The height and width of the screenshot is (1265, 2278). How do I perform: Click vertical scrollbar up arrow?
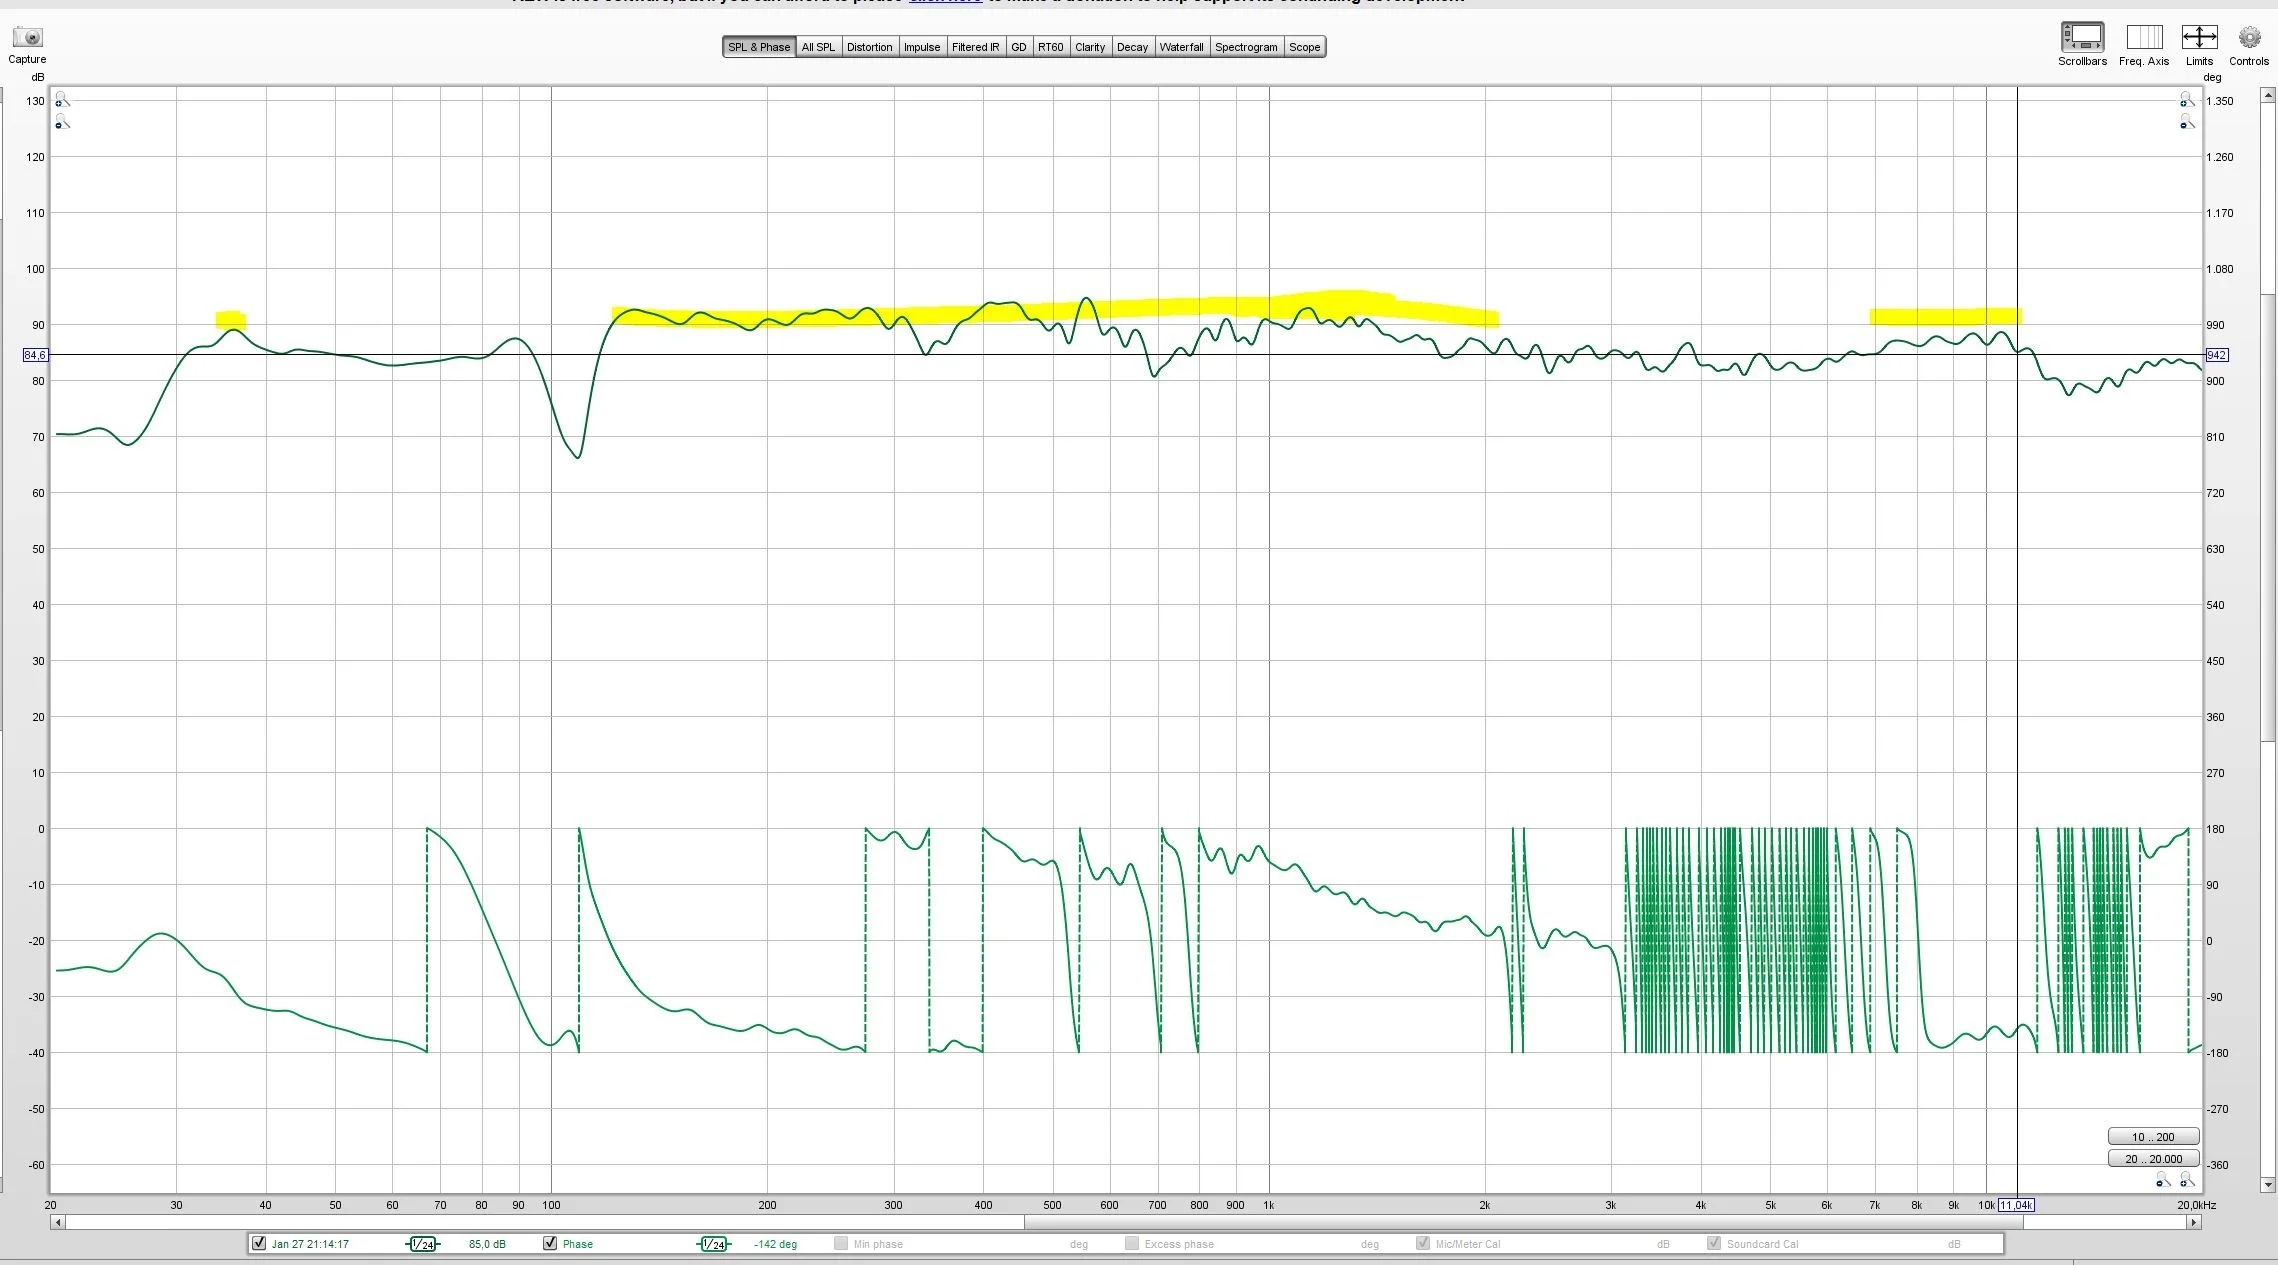[x=2267, y=95]
